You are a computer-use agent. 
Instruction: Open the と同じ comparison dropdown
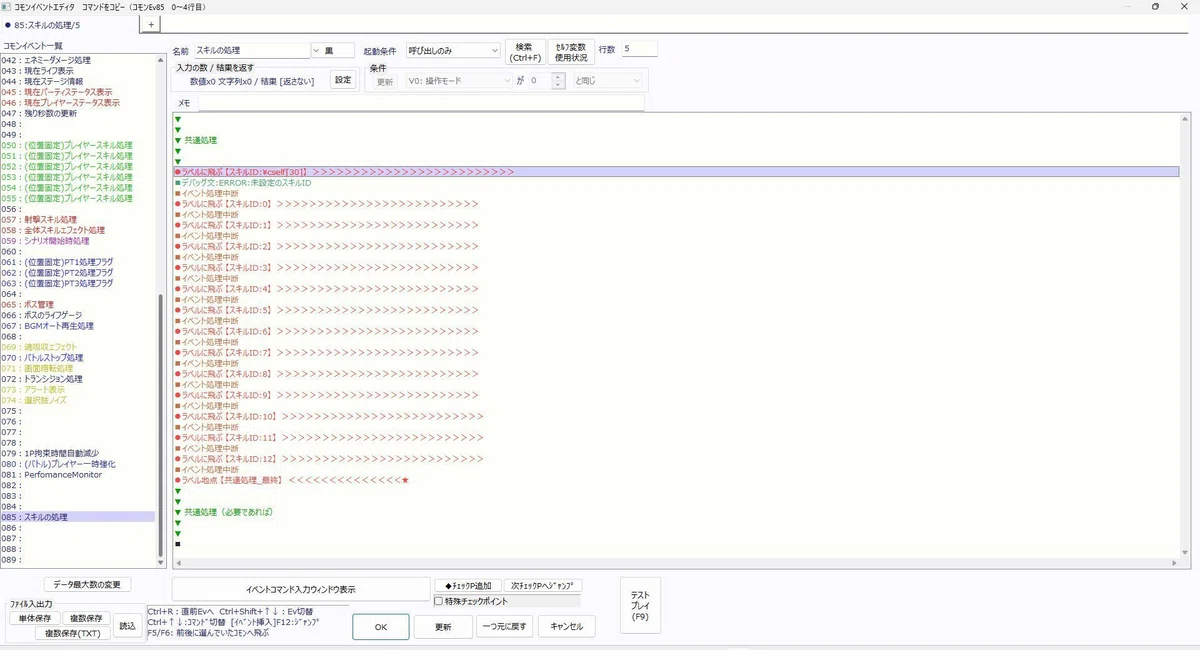(607, 81)
